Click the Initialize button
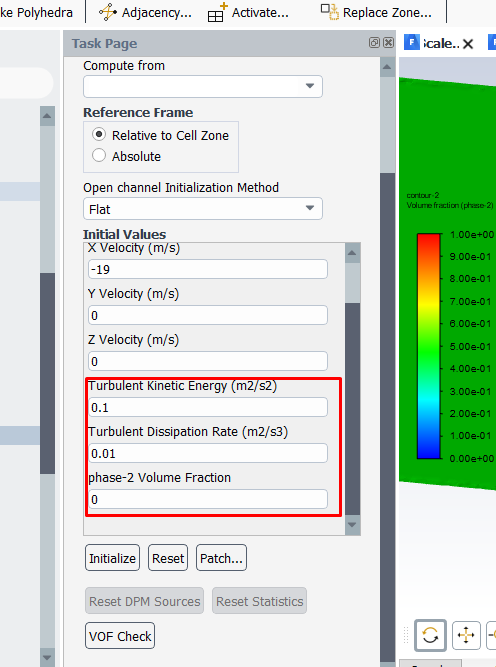 [x=112, y=558]
